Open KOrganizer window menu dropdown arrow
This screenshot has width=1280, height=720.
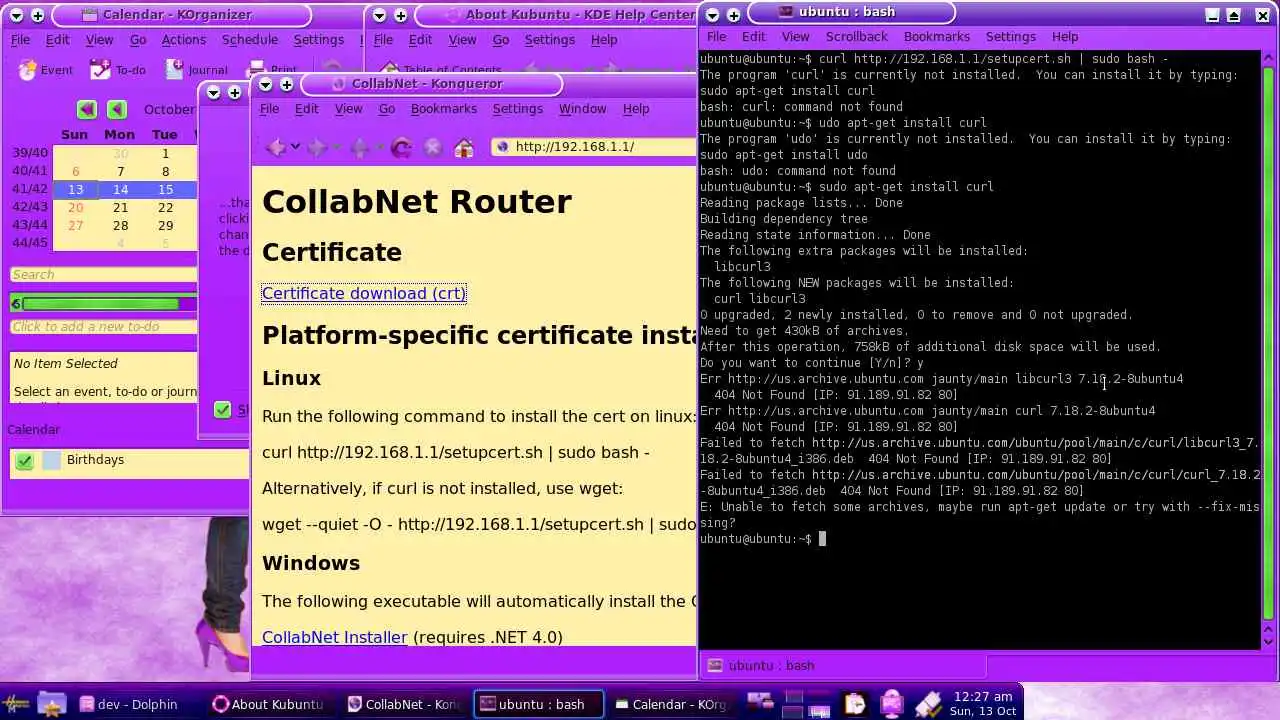tap(14, 15)
